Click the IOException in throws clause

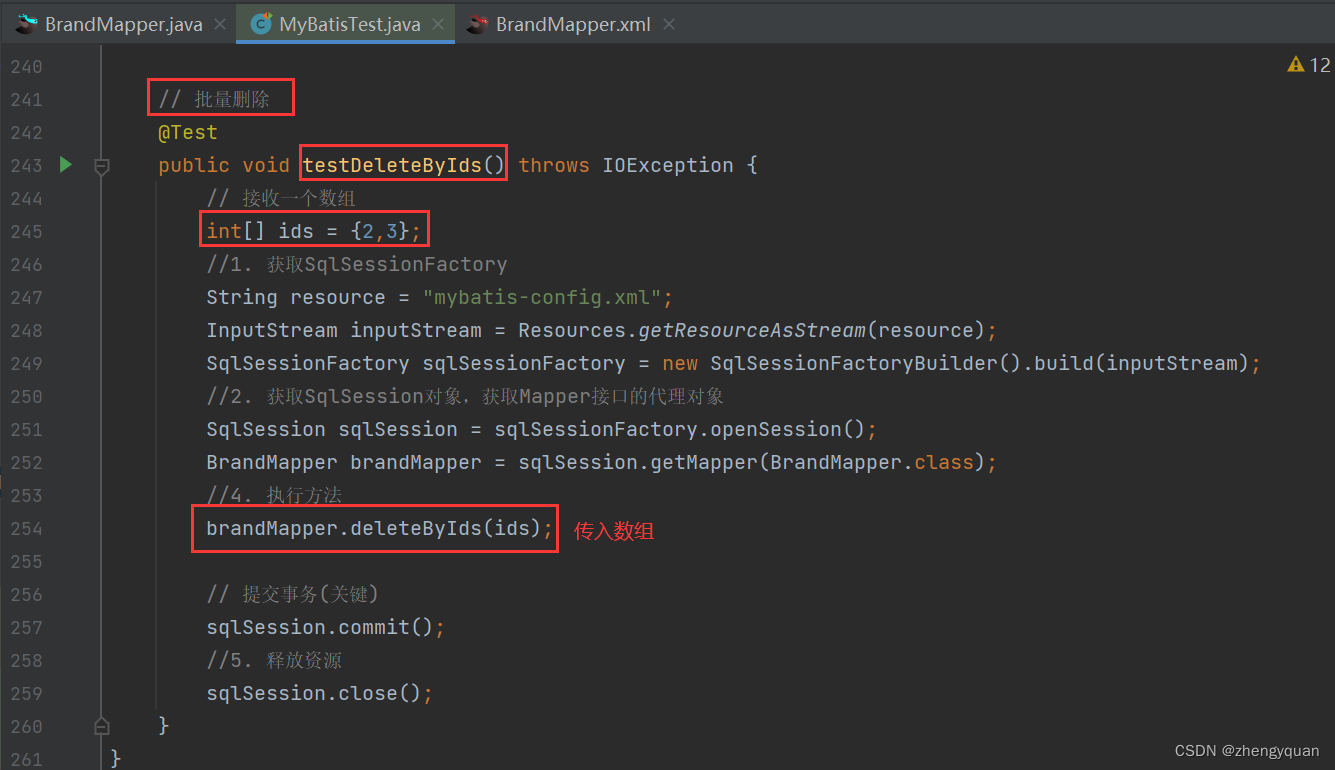click(667, 165)
